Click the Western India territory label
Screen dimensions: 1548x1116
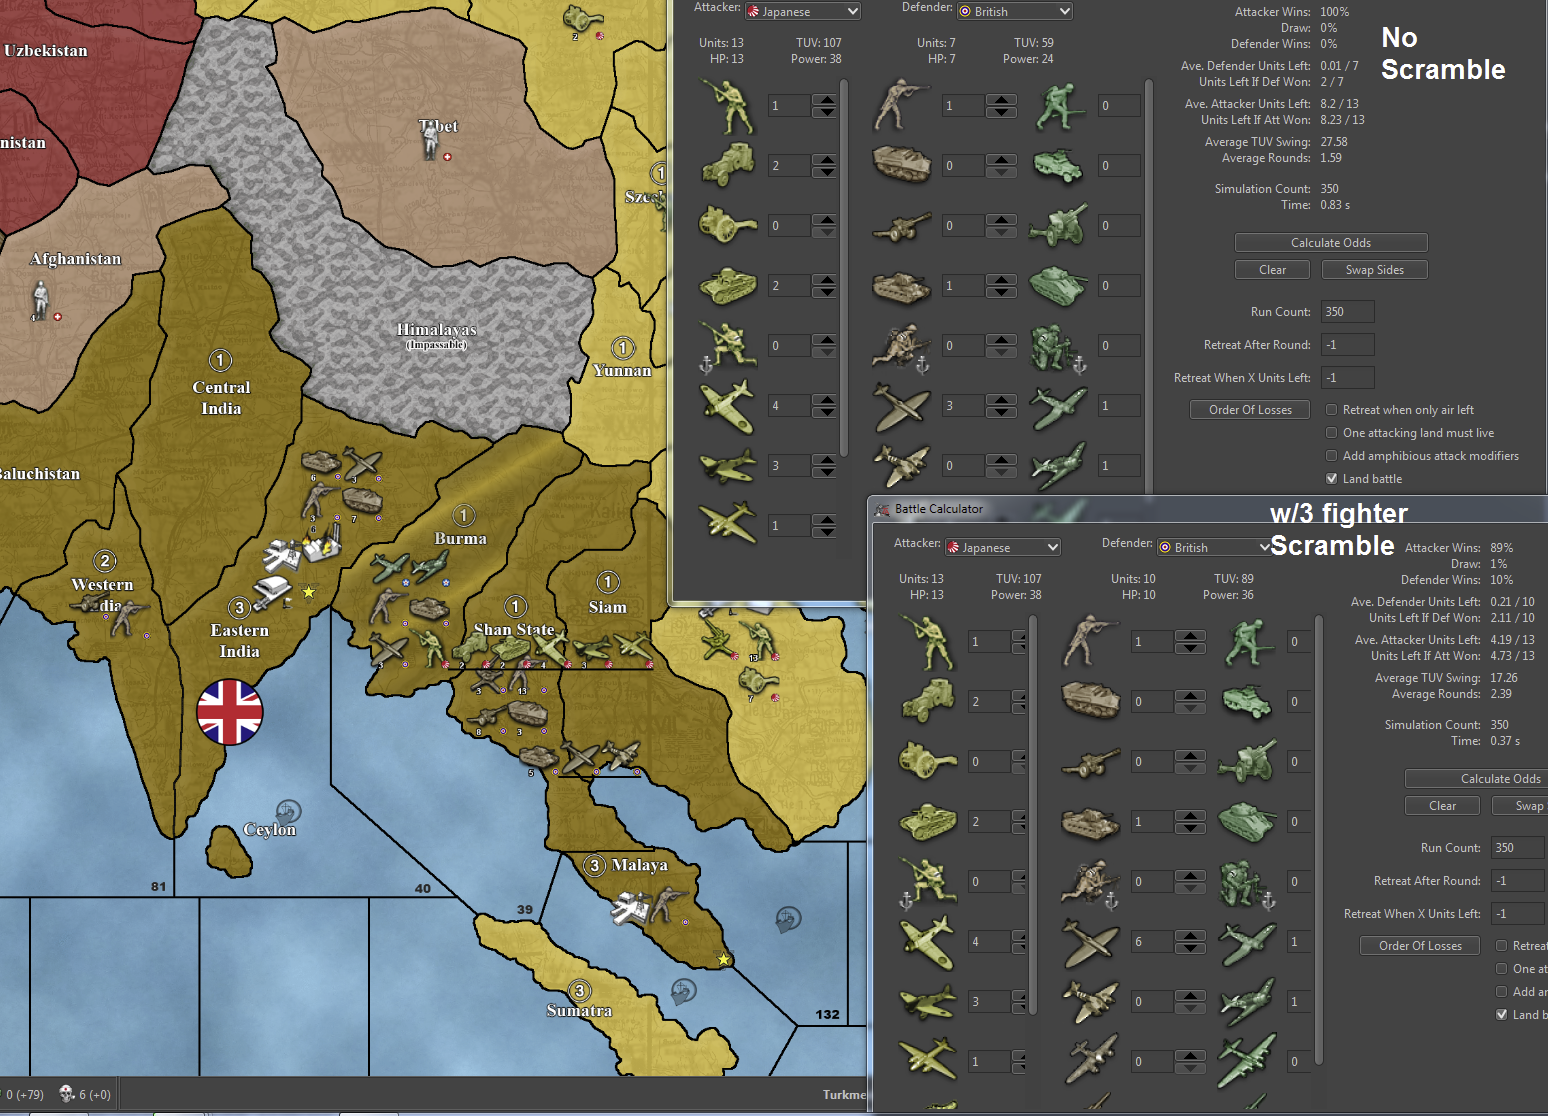(102, 594)
